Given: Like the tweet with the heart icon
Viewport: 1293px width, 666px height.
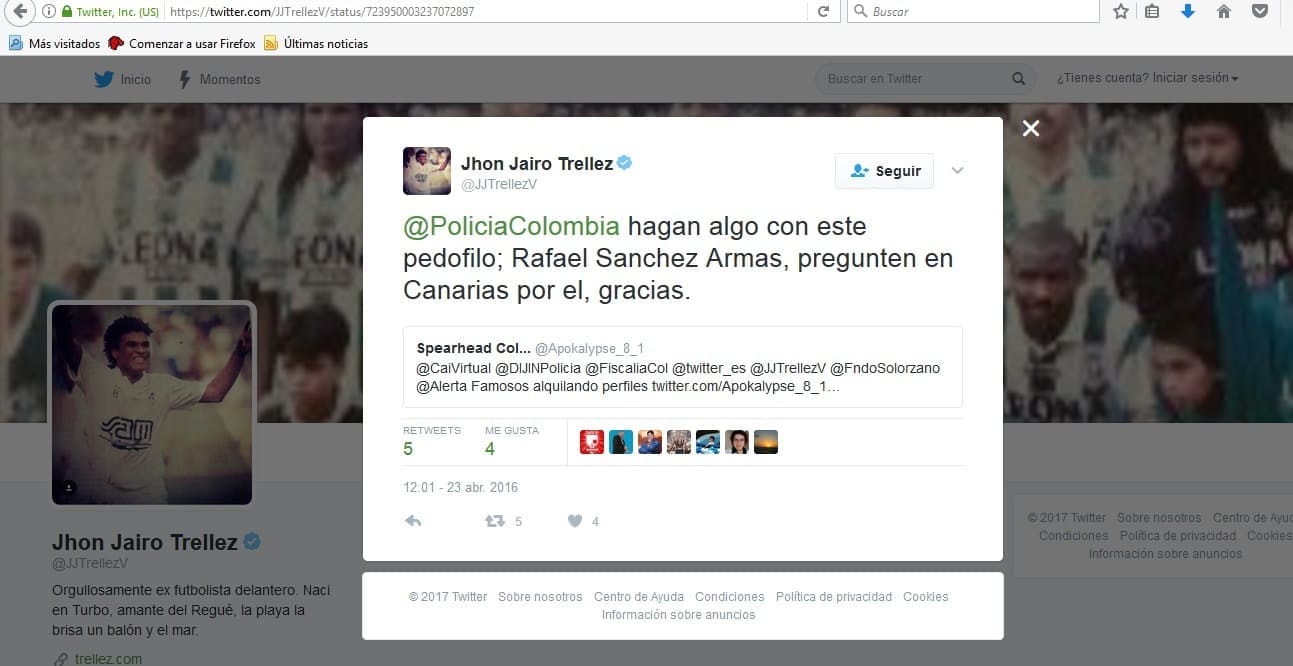Looking at the screenshot, I should [x=575, y=521].
